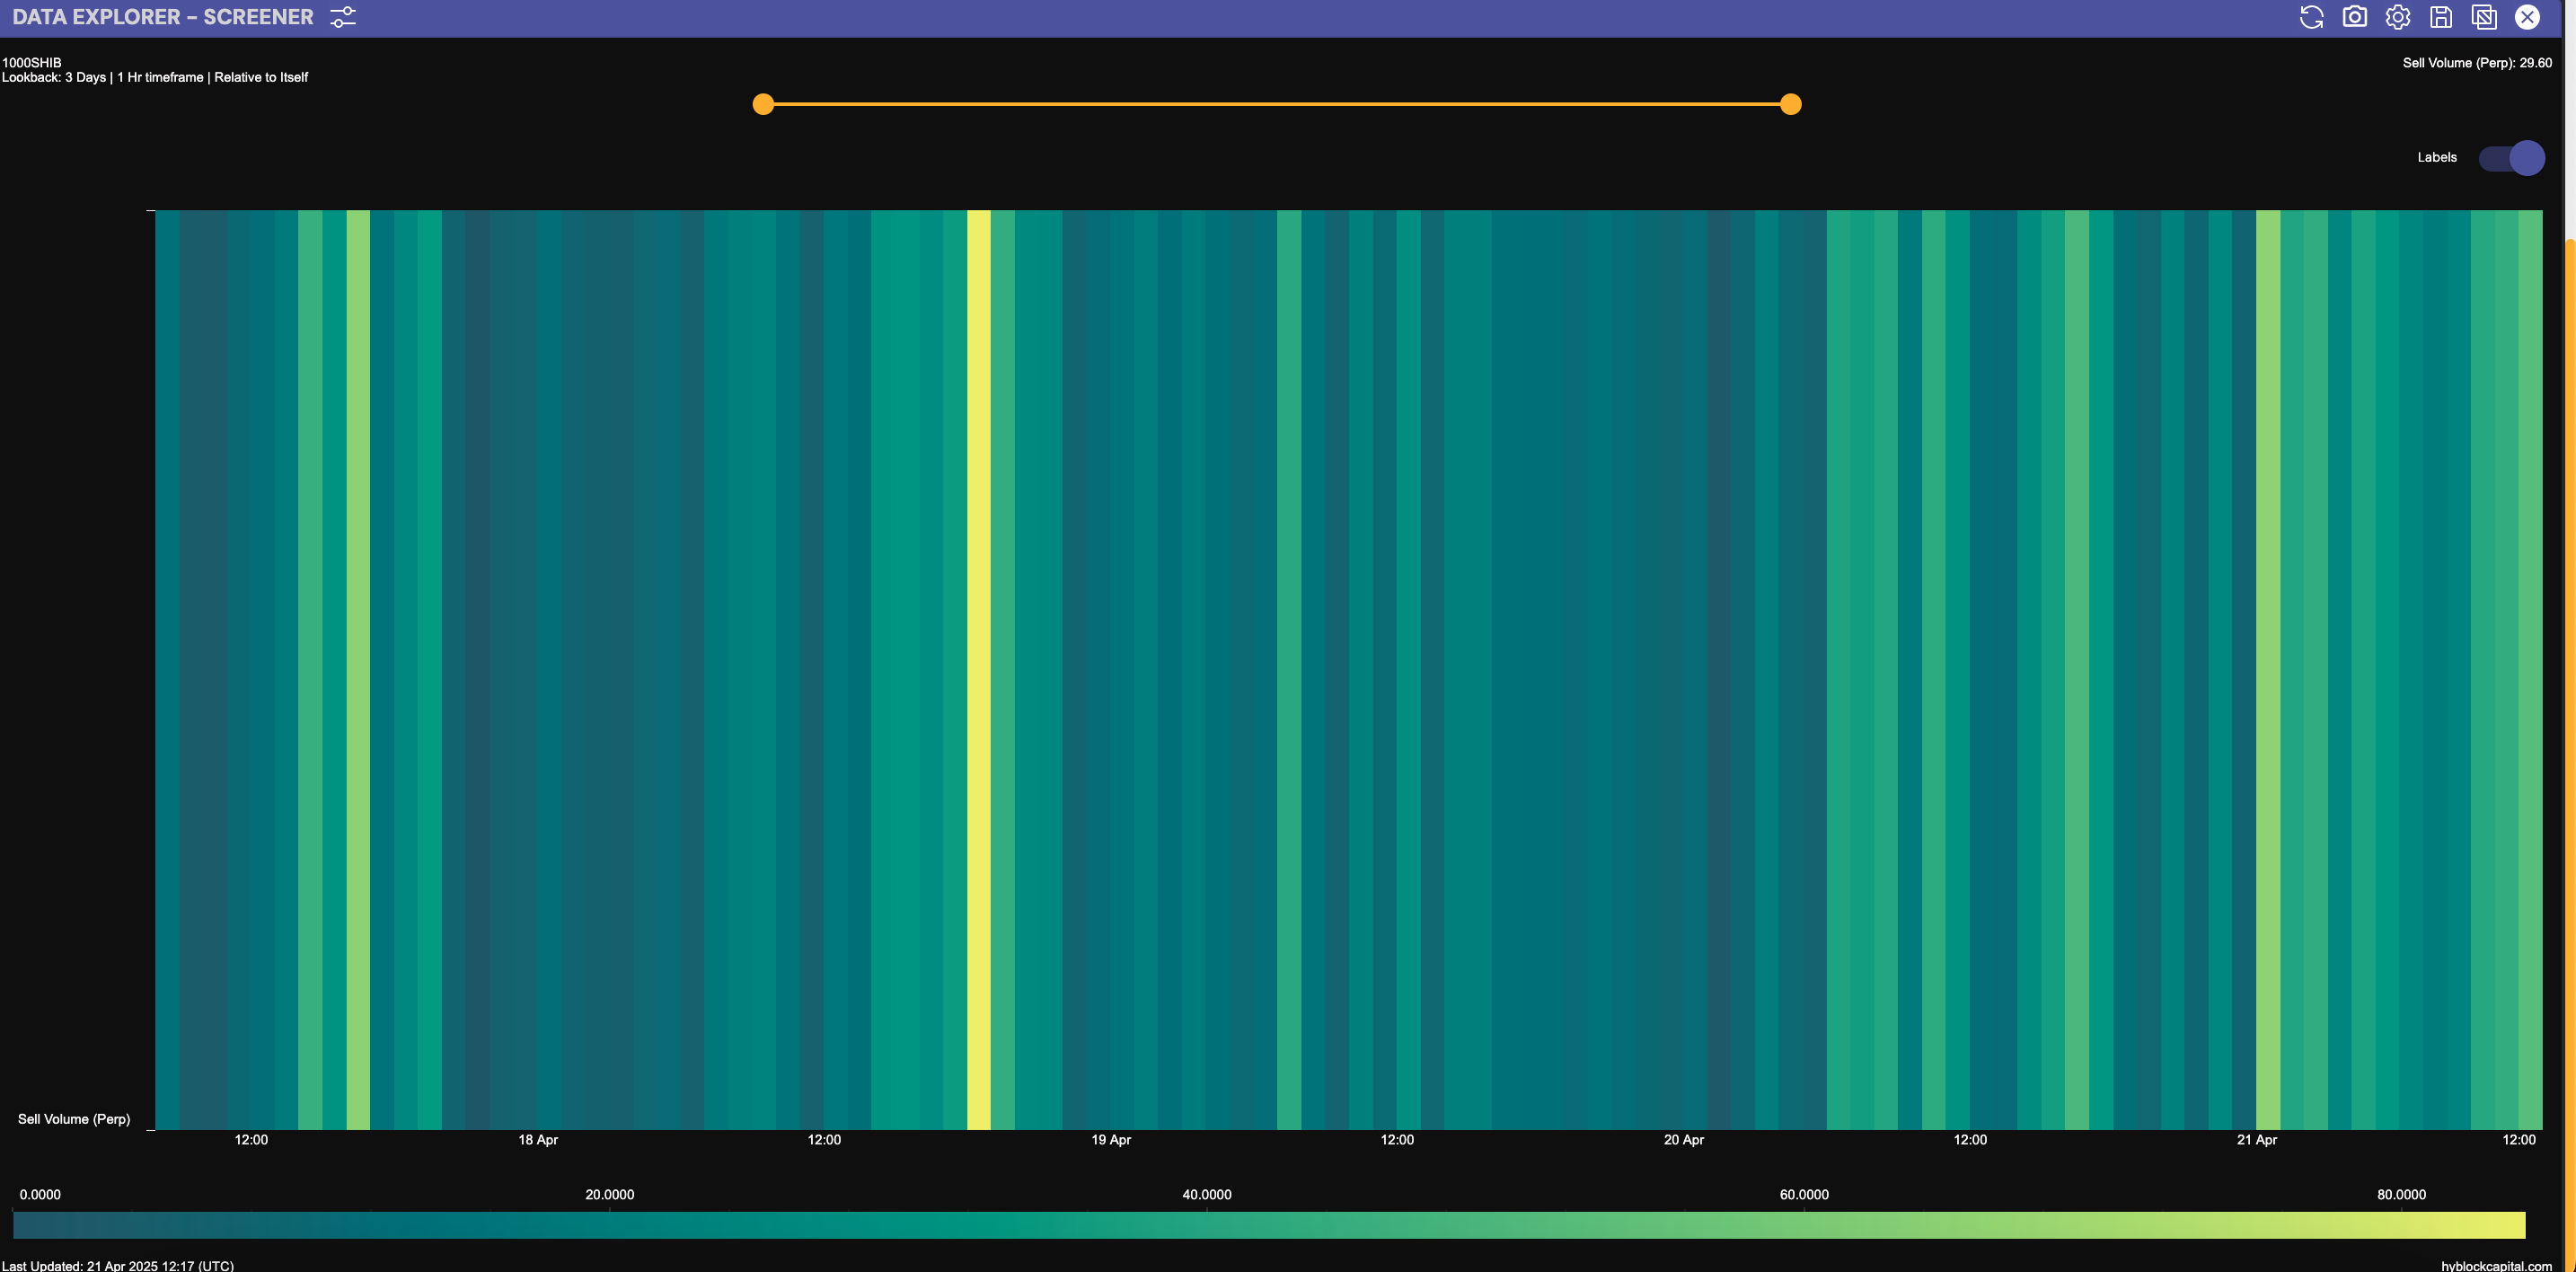Close the Data Explorer panel
The height and width of the screenshot is (1272, 2576).
click(2527, 17)
